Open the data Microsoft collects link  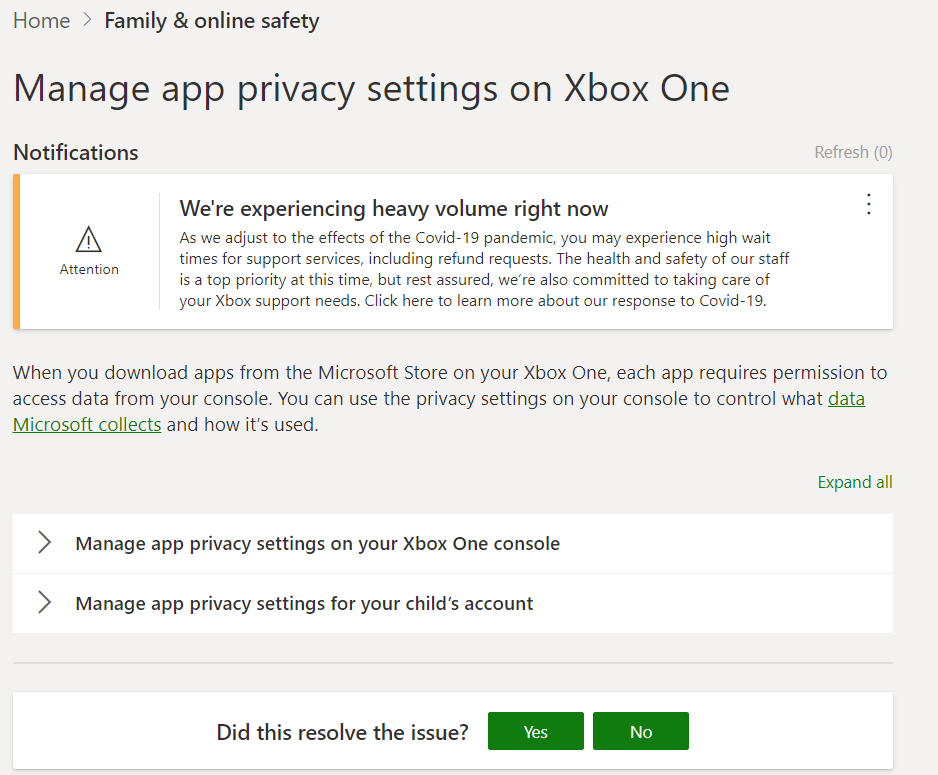438,411
